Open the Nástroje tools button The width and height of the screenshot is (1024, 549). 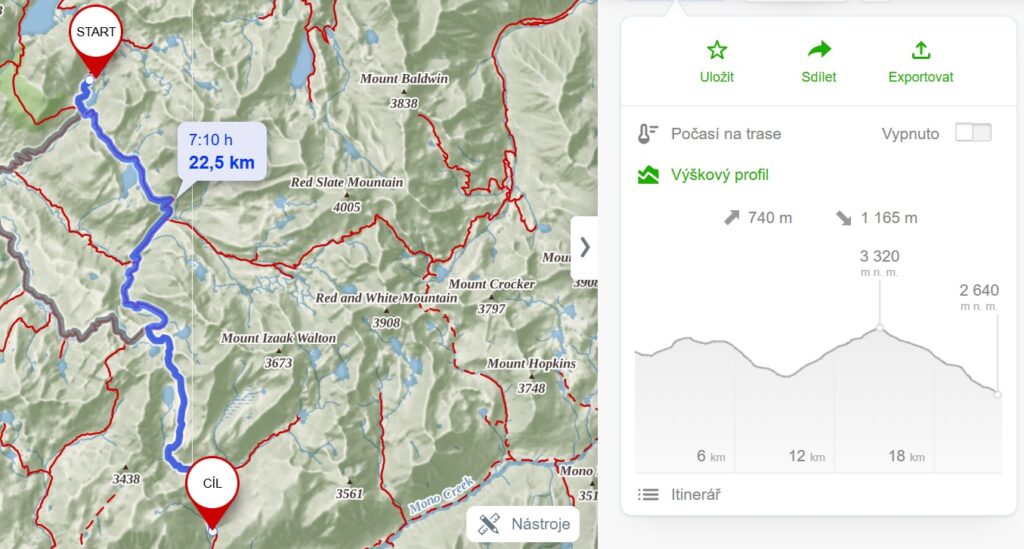[523, 524]
